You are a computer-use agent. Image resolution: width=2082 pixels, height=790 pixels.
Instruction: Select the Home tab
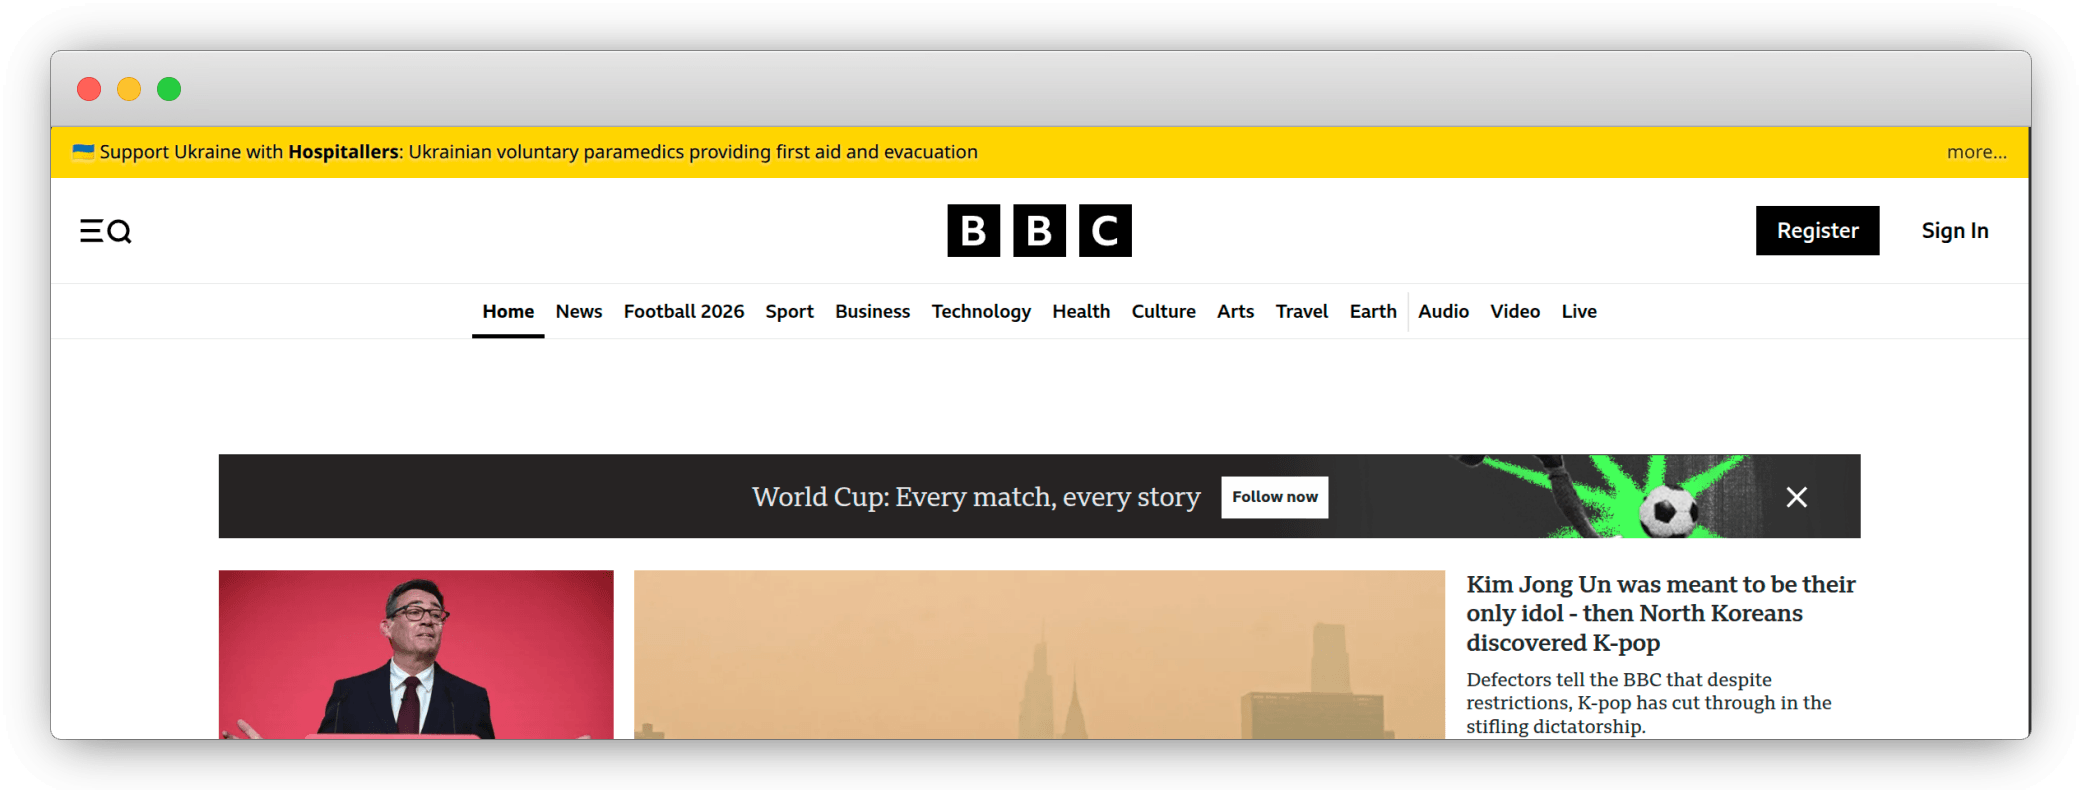pyautogui.click(x=508, y=311)
